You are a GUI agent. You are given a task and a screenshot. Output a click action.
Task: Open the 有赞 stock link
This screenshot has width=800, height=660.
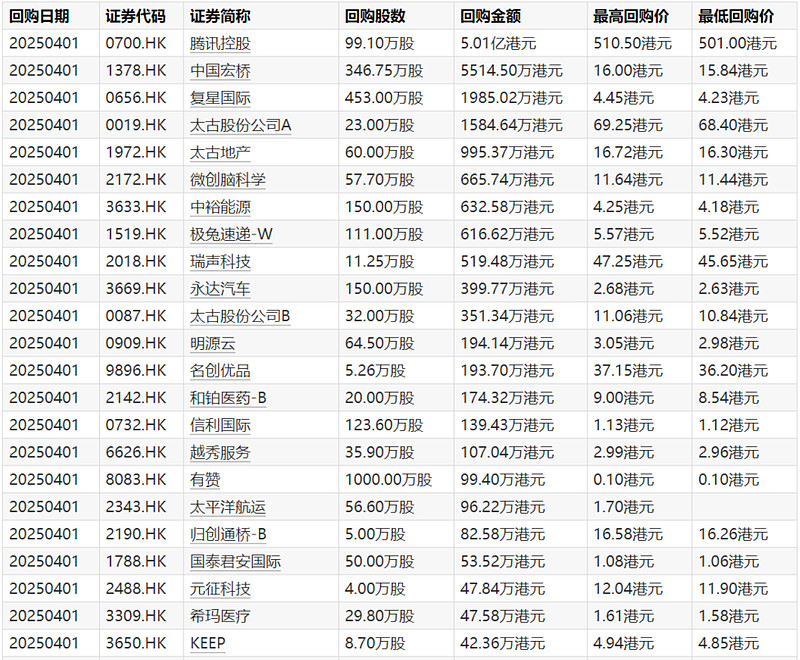point(205,480)
